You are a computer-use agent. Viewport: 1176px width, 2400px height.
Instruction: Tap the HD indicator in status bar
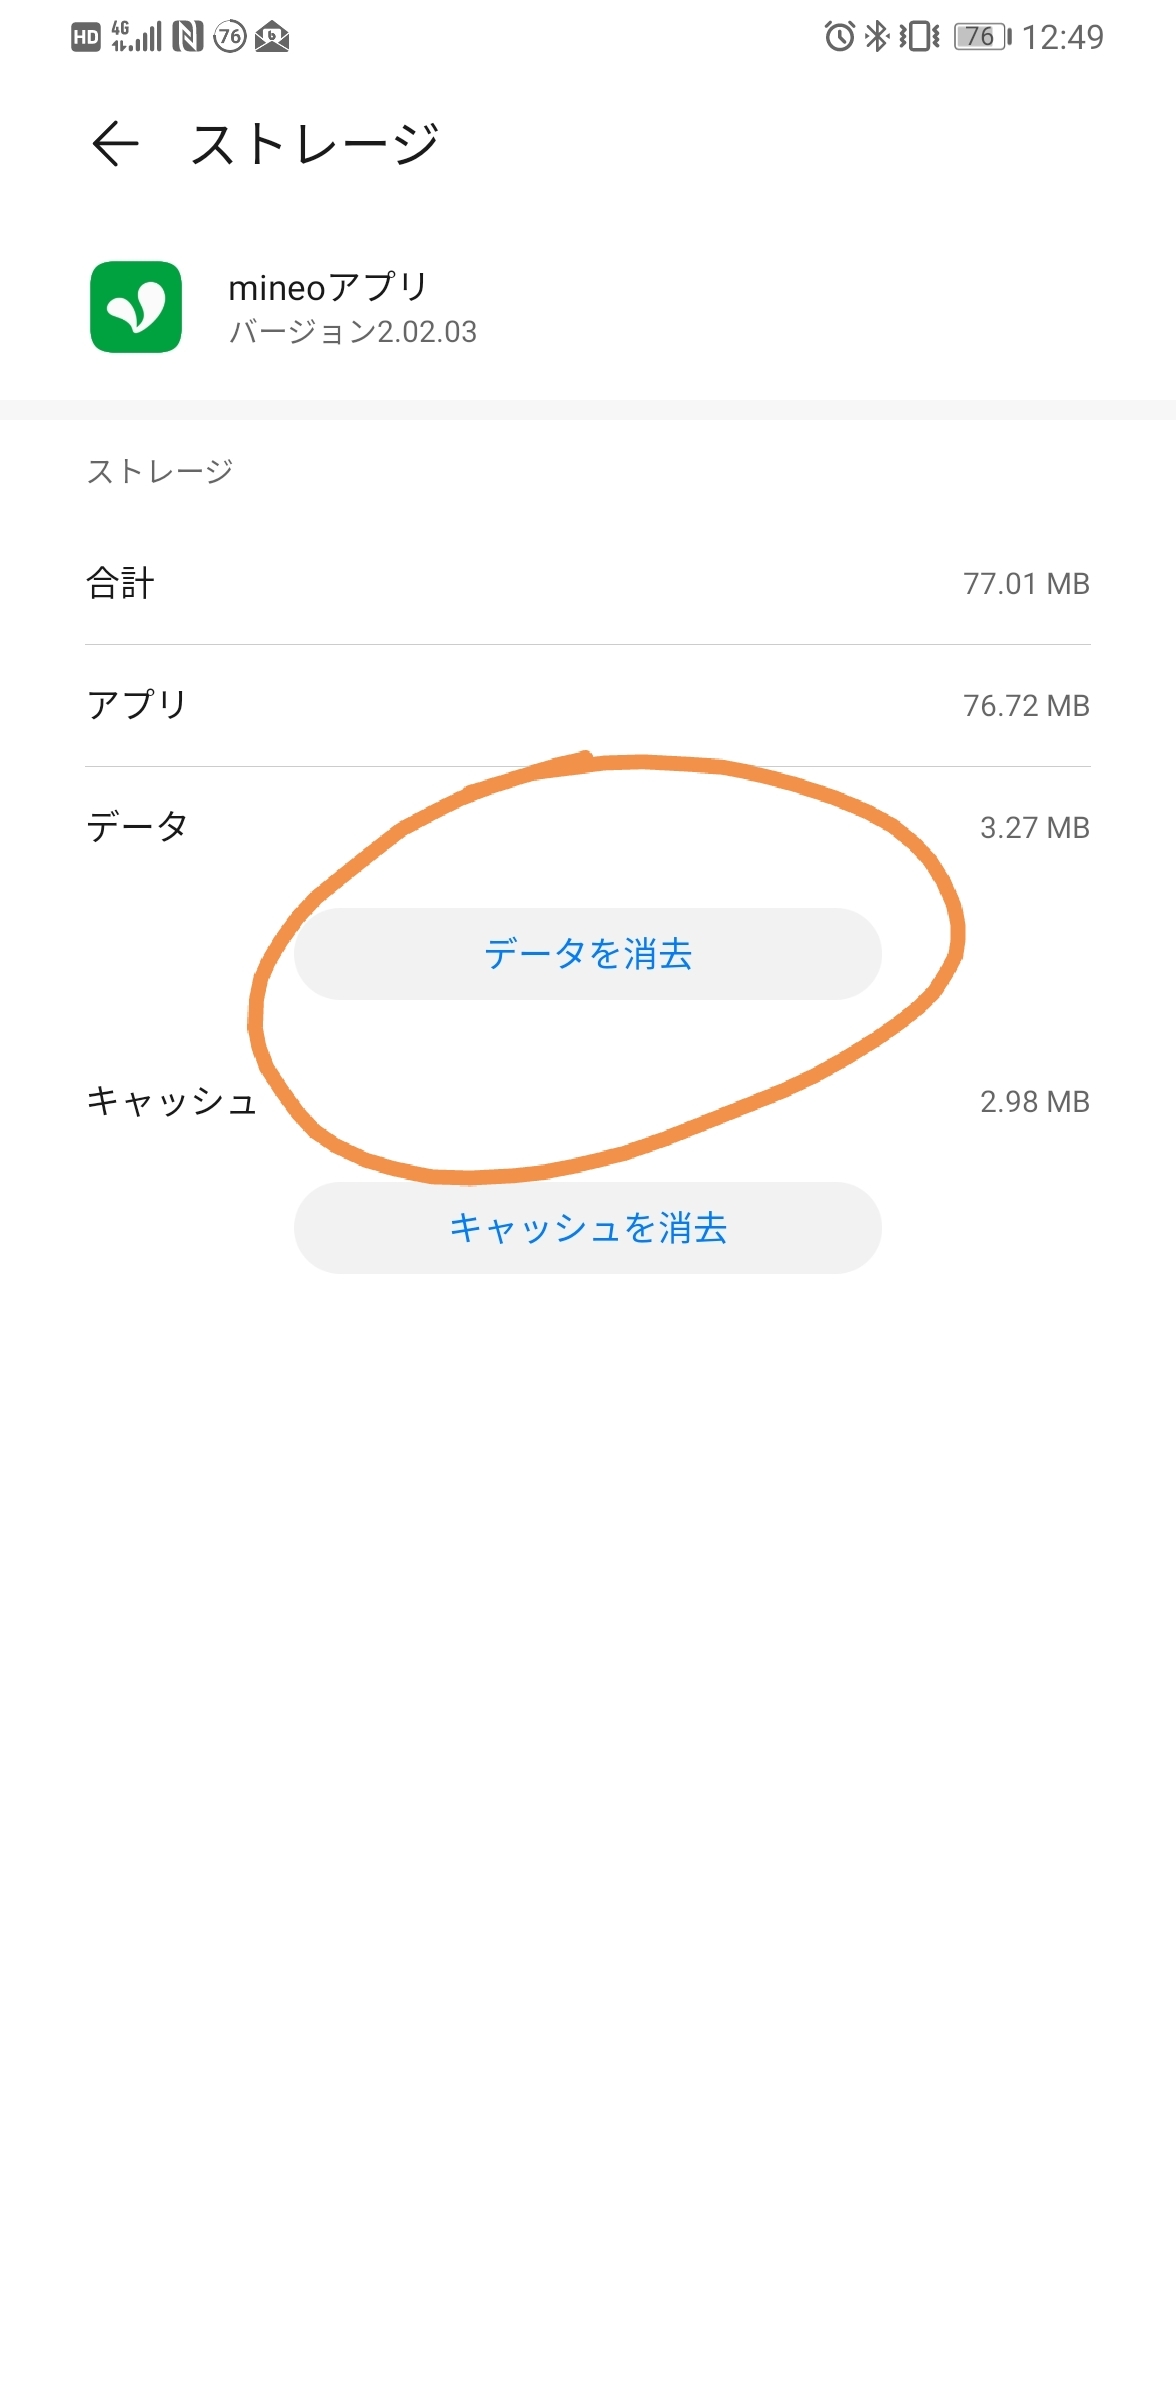[86, 38]
